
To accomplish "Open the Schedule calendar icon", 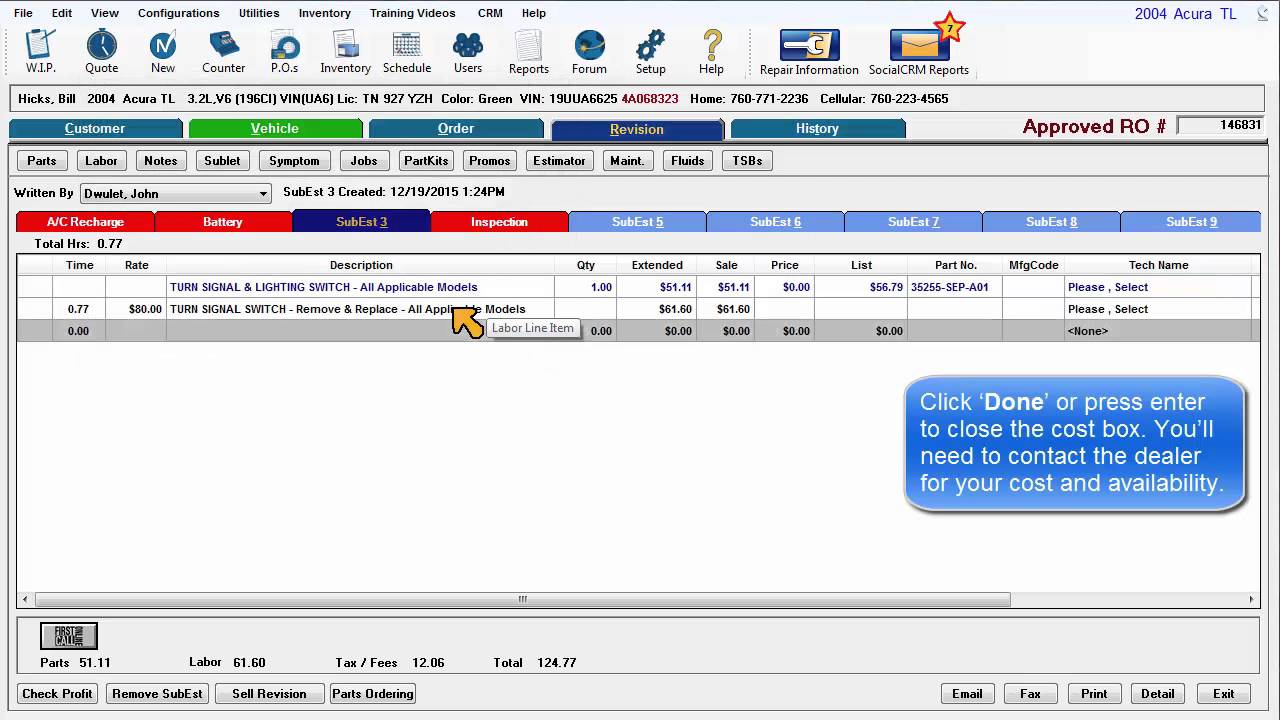I will click(407, 51).
